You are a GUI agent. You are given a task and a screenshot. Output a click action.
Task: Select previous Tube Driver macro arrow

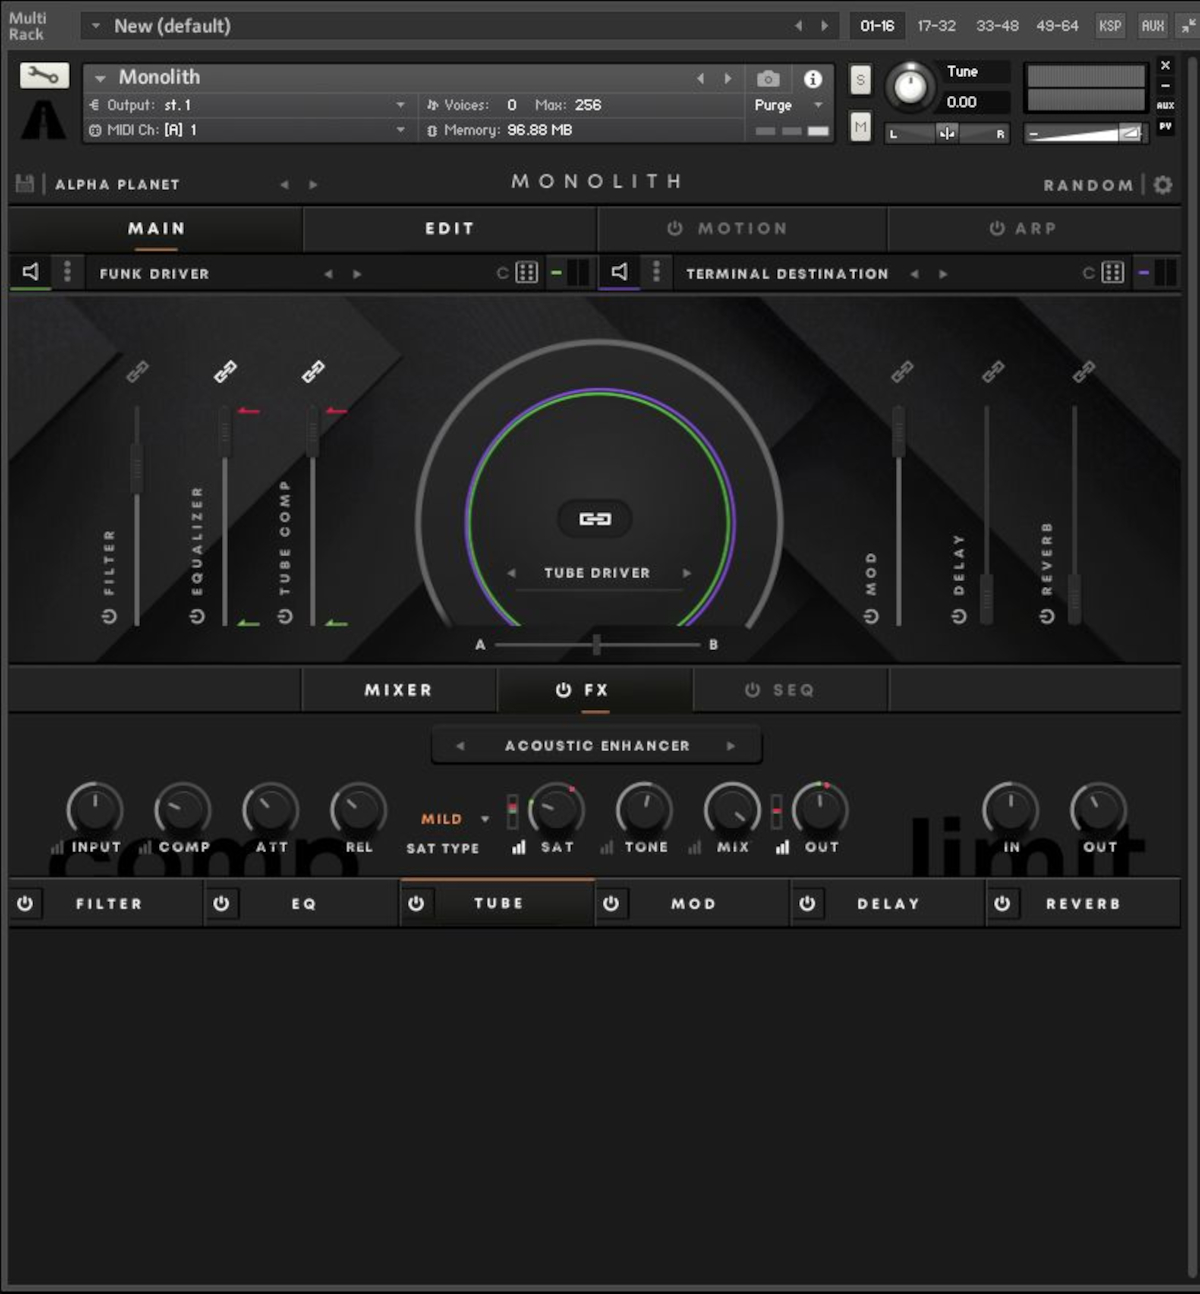(x=512, y=573)
